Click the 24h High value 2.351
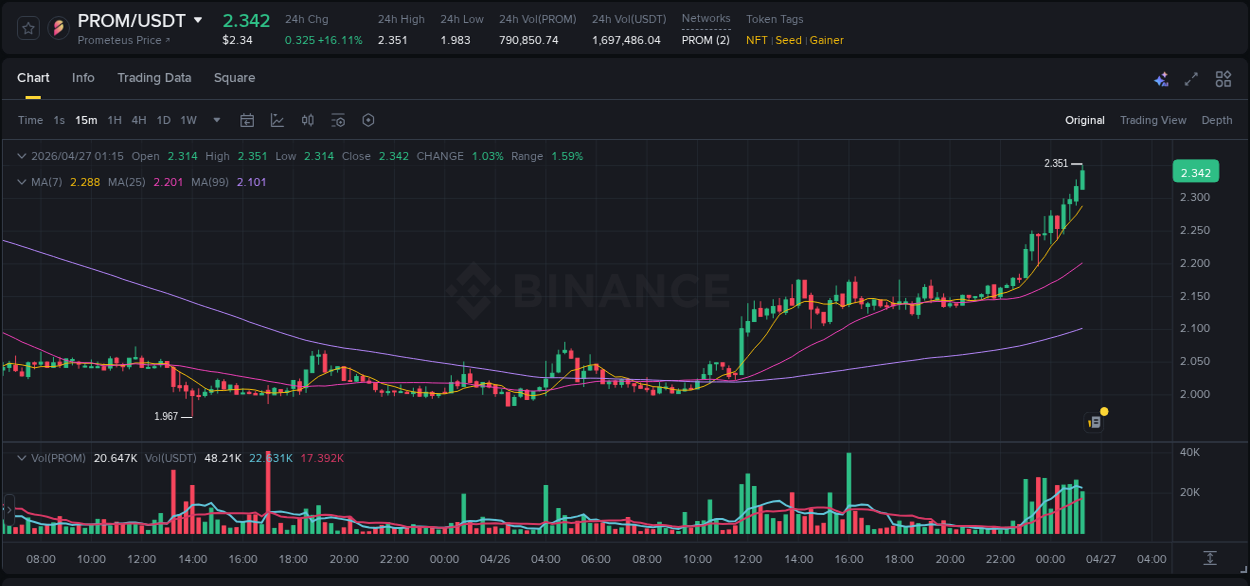Viewport: 1250px width, 586px height. tap(392, 40)
